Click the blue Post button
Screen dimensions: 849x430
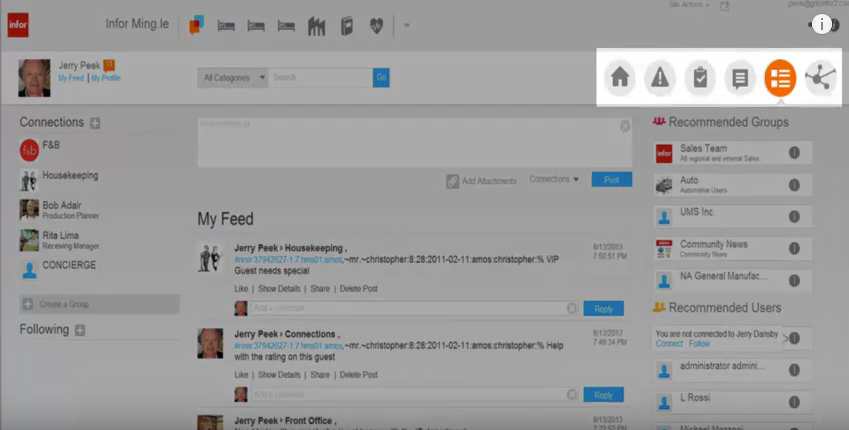point(611,180)
